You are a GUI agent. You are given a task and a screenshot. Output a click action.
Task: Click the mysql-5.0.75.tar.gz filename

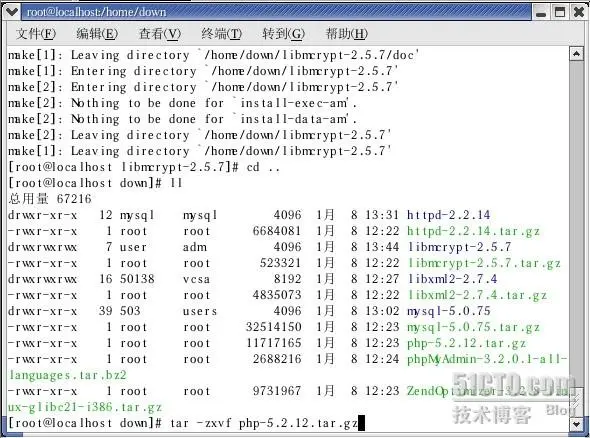coord(473,327)
